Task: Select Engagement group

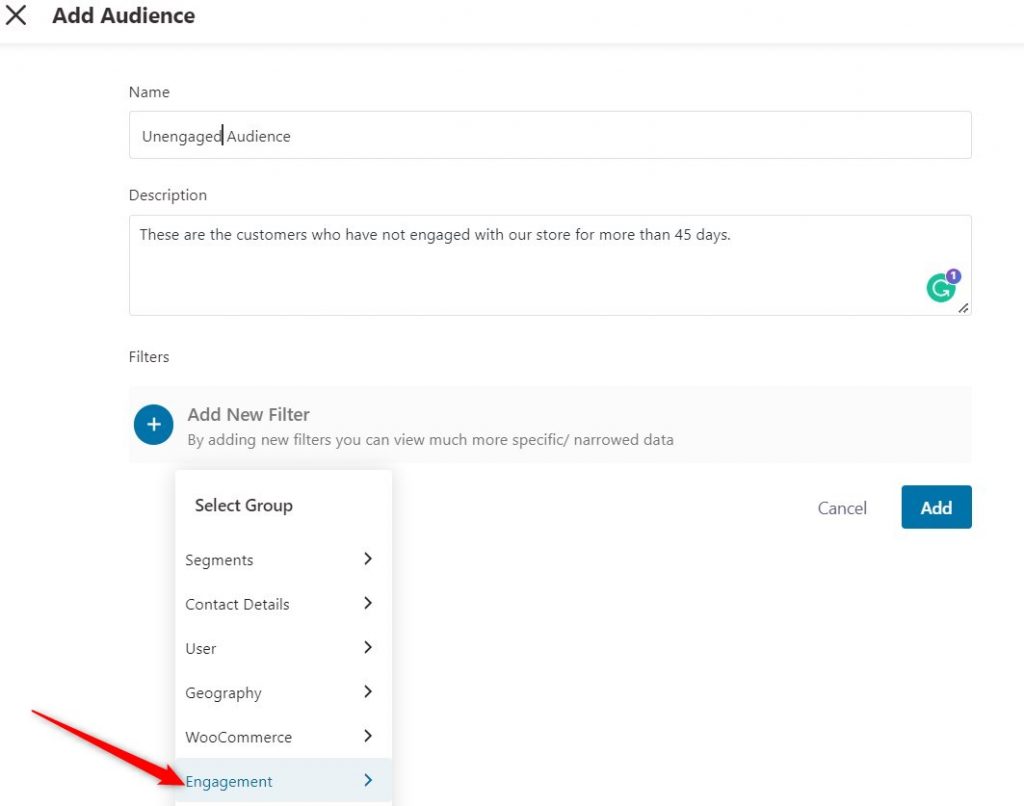Action: tap(283, 781)
